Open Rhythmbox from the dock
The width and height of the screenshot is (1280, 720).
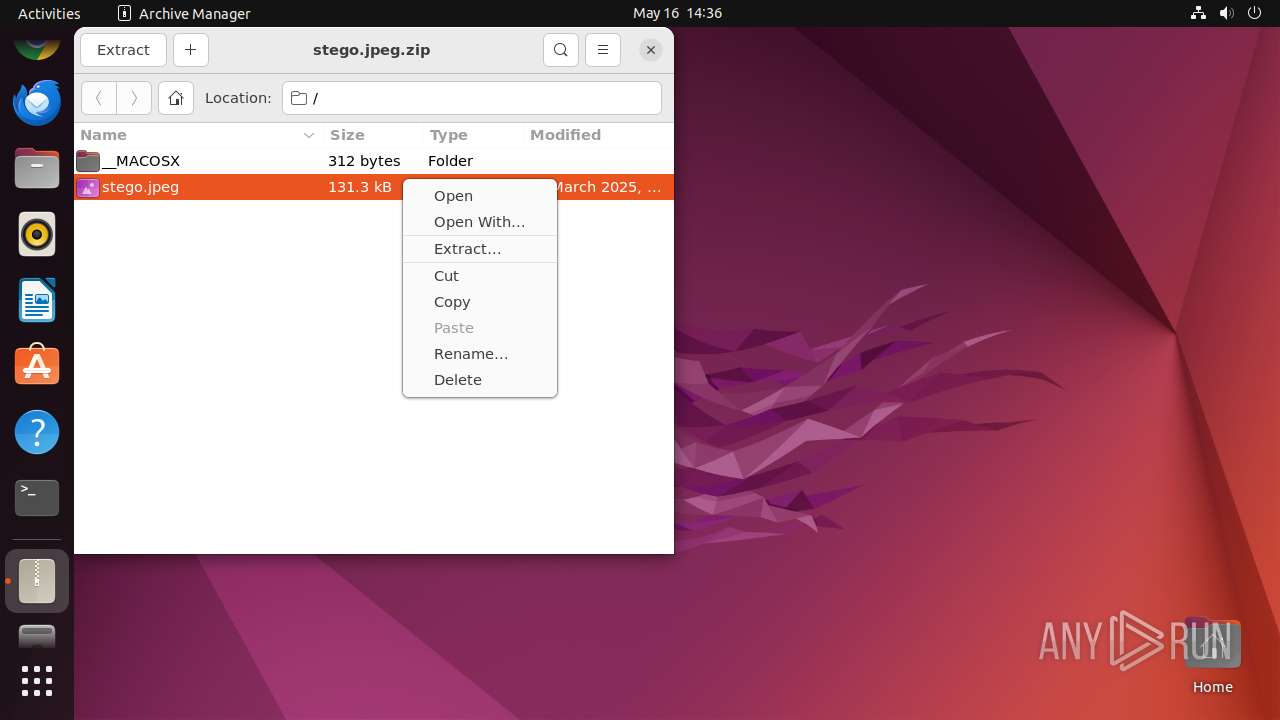pos(37,234)
